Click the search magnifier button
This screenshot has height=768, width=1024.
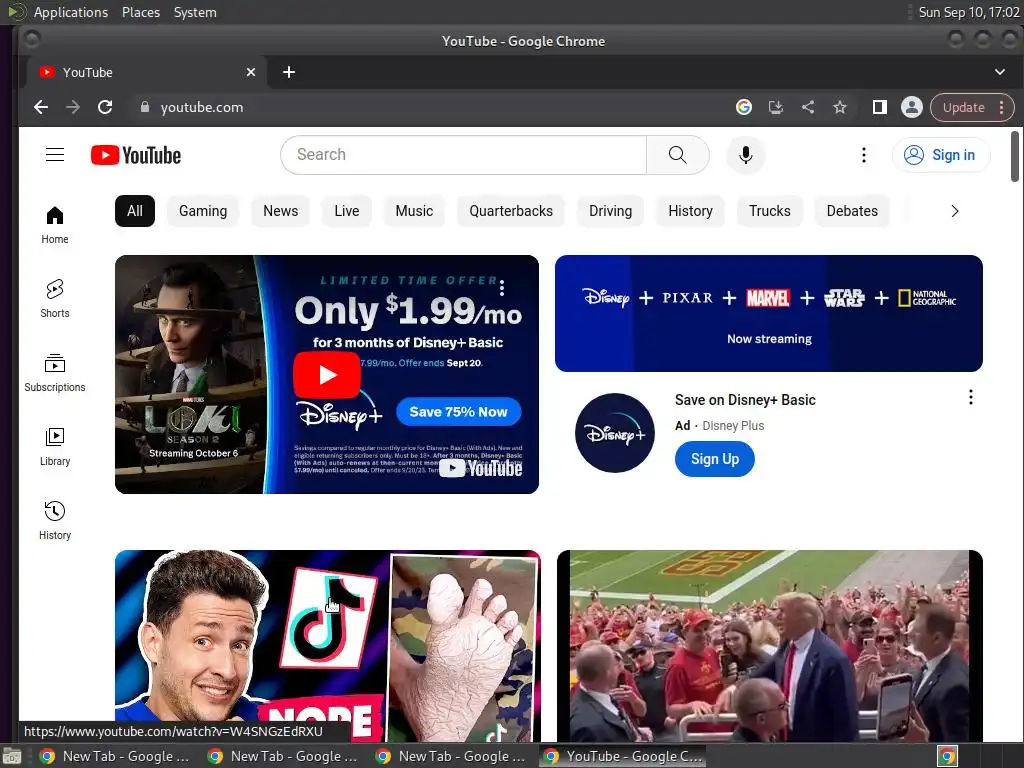(677, 155)
